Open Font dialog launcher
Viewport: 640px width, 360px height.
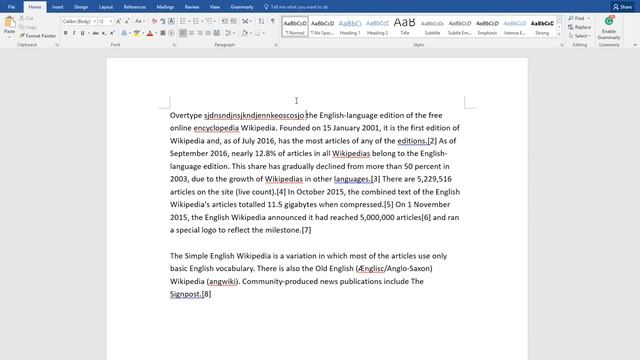tap(174, 45)
